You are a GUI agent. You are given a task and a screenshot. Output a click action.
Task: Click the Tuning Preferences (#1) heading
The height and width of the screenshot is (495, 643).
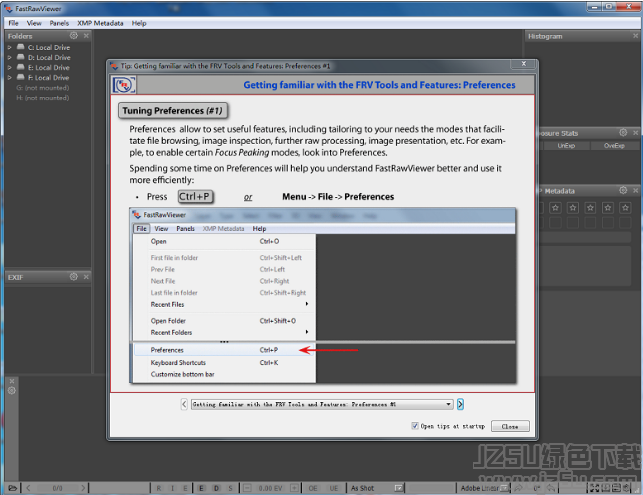(173, 111)
